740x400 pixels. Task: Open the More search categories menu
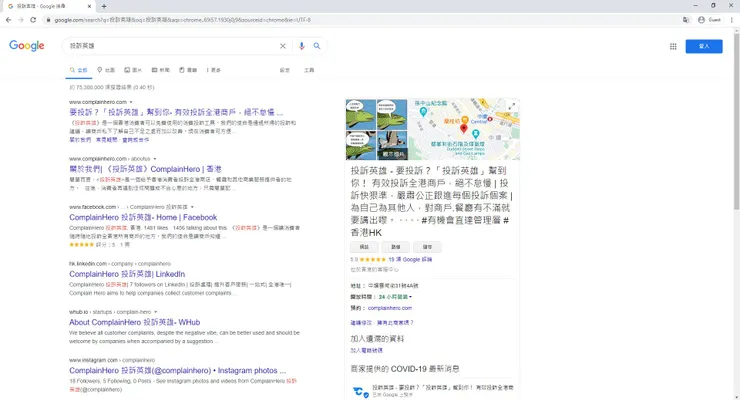pyautogui.click(x=213, y=70)
